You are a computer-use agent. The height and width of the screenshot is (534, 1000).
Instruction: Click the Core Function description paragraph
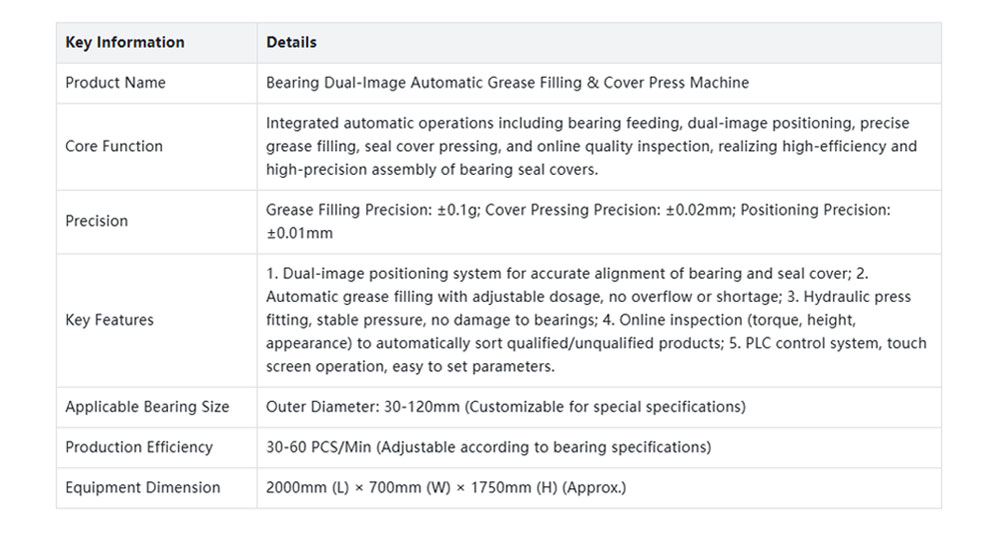pos(591,146)
